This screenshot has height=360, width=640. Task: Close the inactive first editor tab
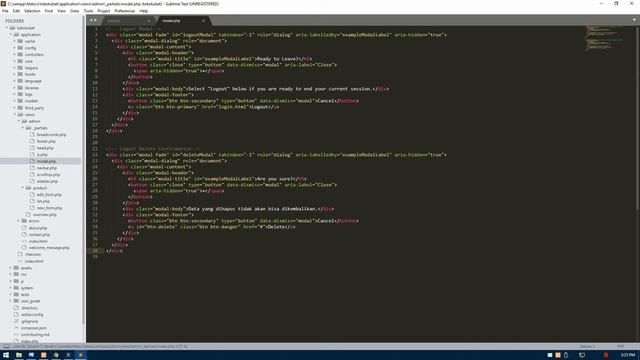149,21
